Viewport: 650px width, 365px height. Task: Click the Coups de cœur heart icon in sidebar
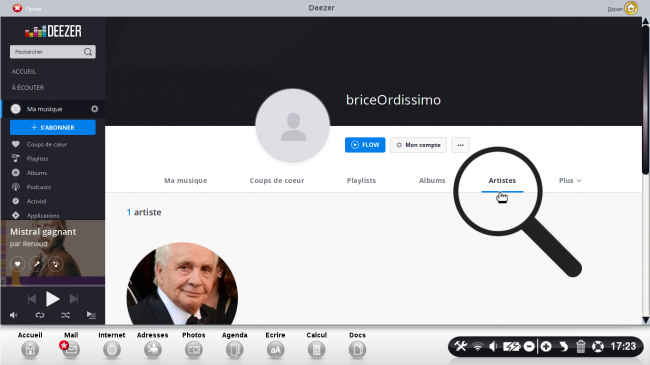pos(16,144)
